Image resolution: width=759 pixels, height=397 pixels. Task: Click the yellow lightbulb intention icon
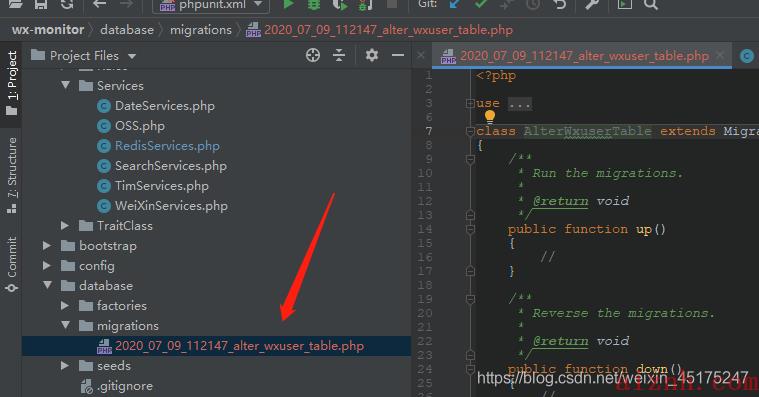click(x=490, y=116)
